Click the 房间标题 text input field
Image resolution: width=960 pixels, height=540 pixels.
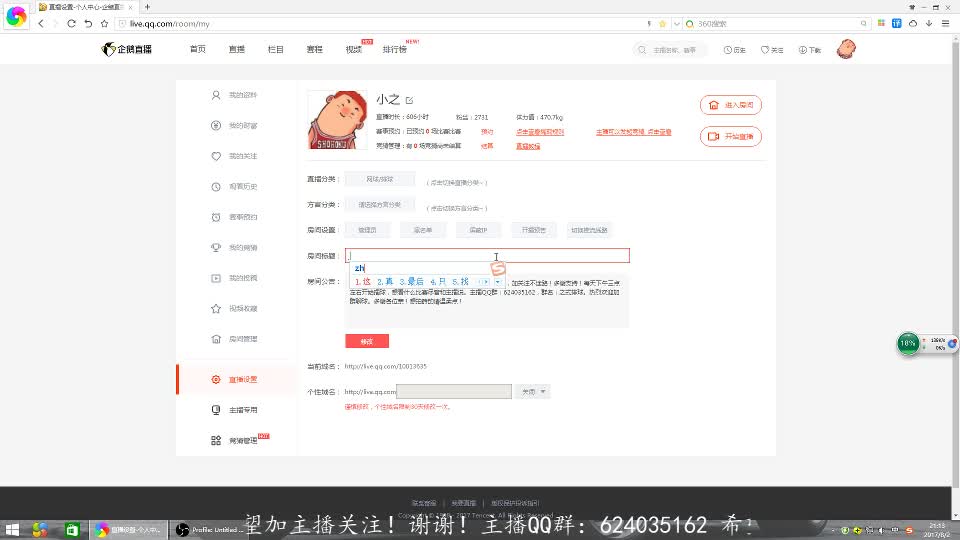point(487,256)
